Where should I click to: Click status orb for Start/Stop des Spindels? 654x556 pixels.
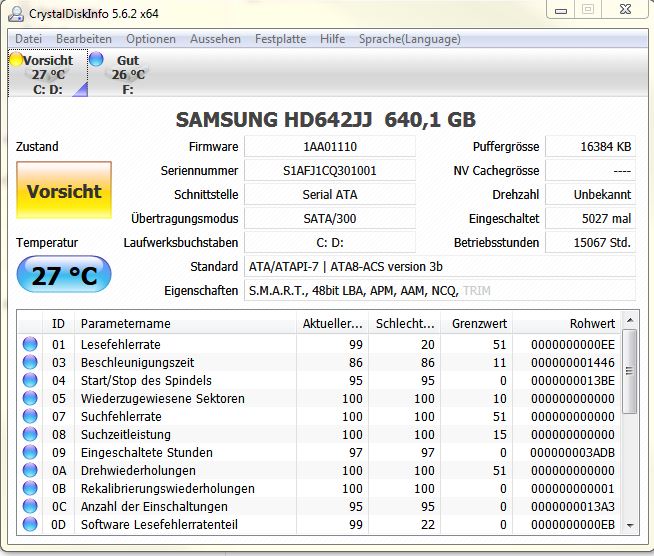click(30, 380)
